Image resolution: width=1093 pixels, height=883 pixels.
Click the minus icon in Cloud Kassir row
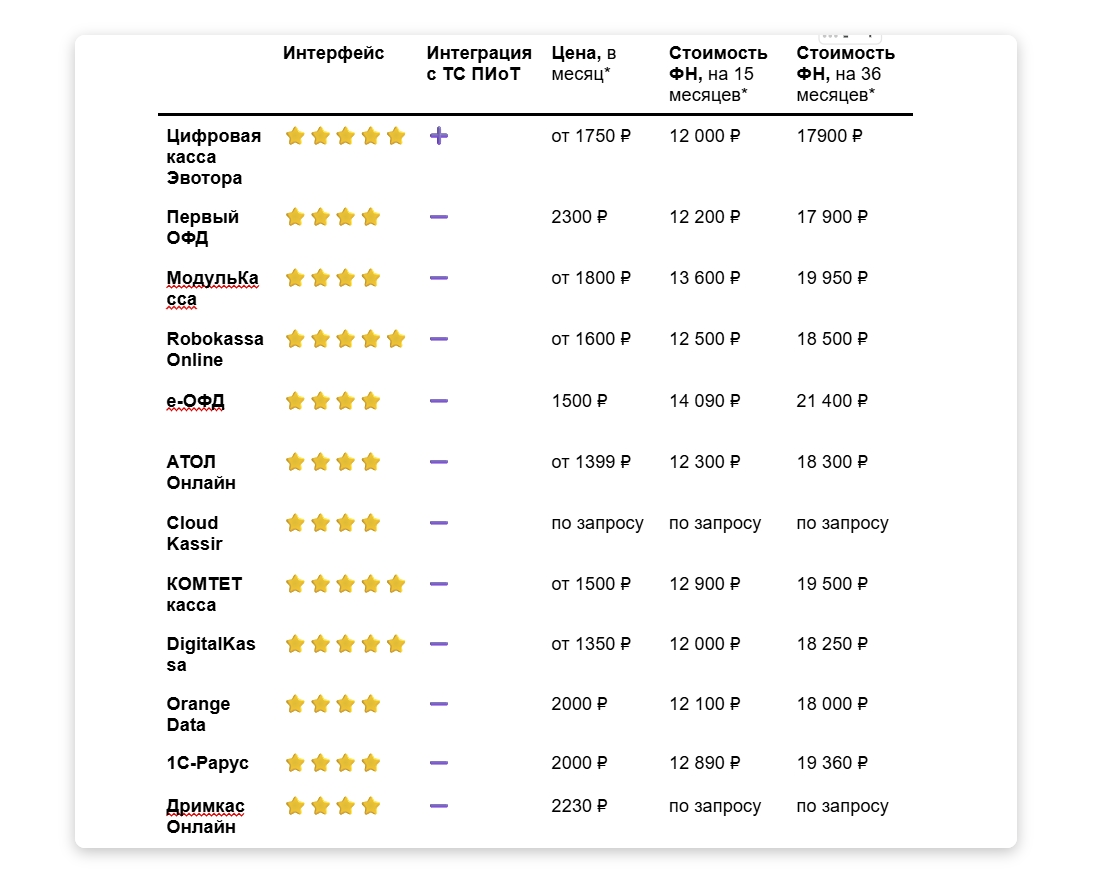[438, 523]
